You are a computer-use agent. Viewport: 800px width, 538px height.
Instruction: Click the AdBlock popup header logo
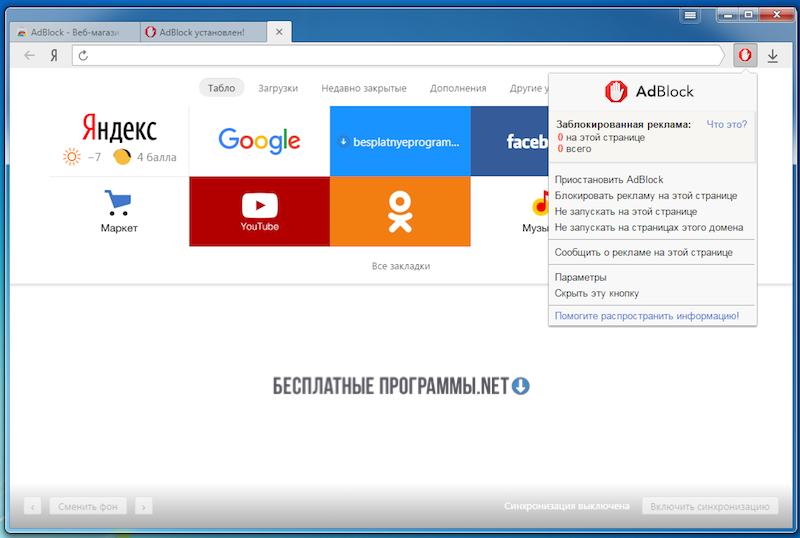tap(649, 91)
